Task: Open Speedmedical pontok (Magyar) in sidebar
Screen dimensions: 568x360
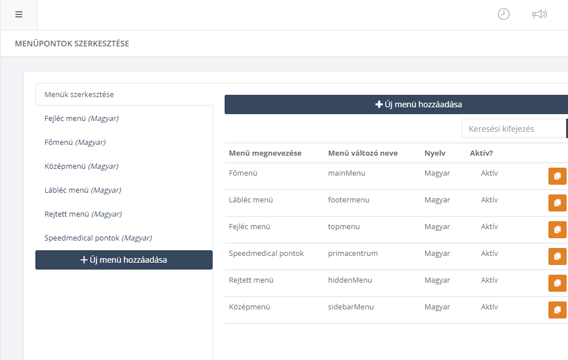Action: click(x=98, y=238)
